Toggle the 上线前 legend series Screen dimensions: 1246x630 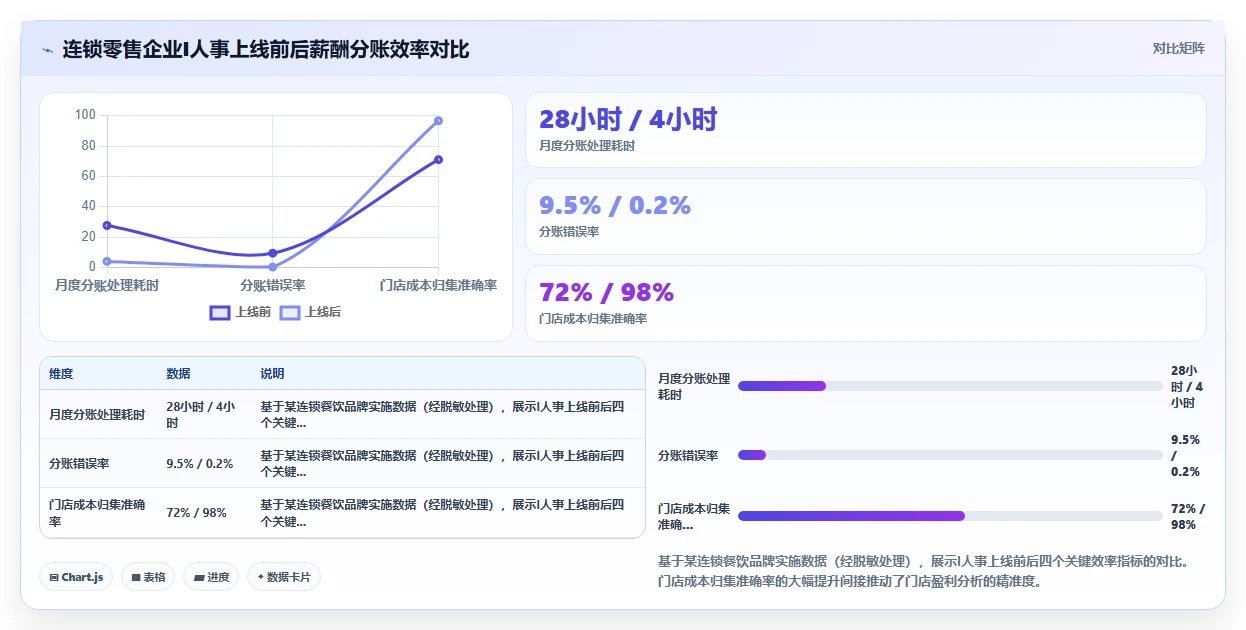pos(240,312)
